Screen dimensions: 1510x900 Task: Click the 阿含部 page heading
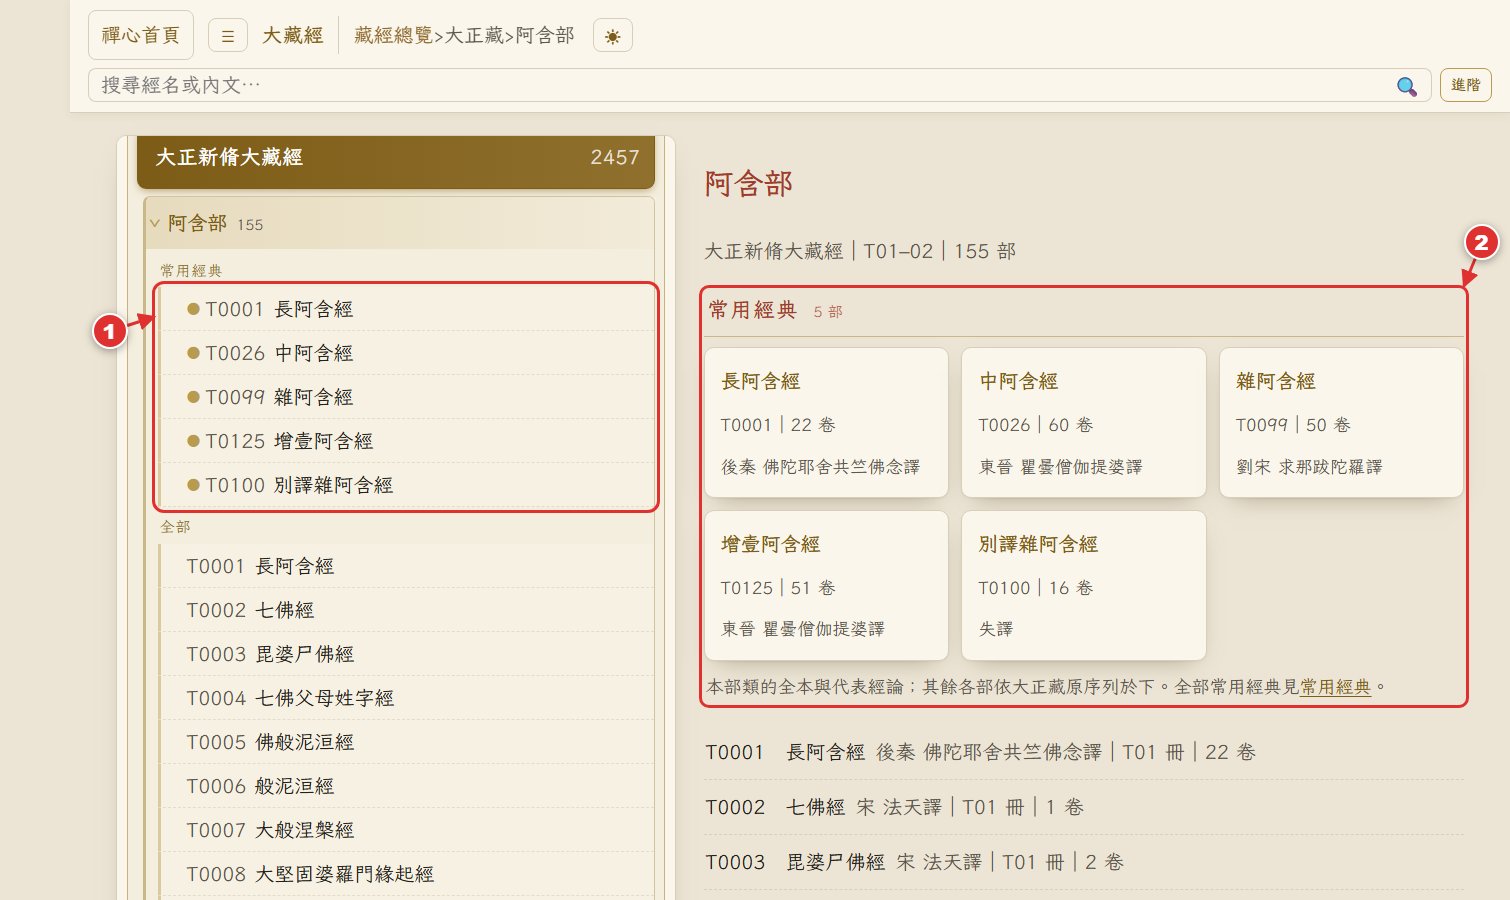coord(749,184)
